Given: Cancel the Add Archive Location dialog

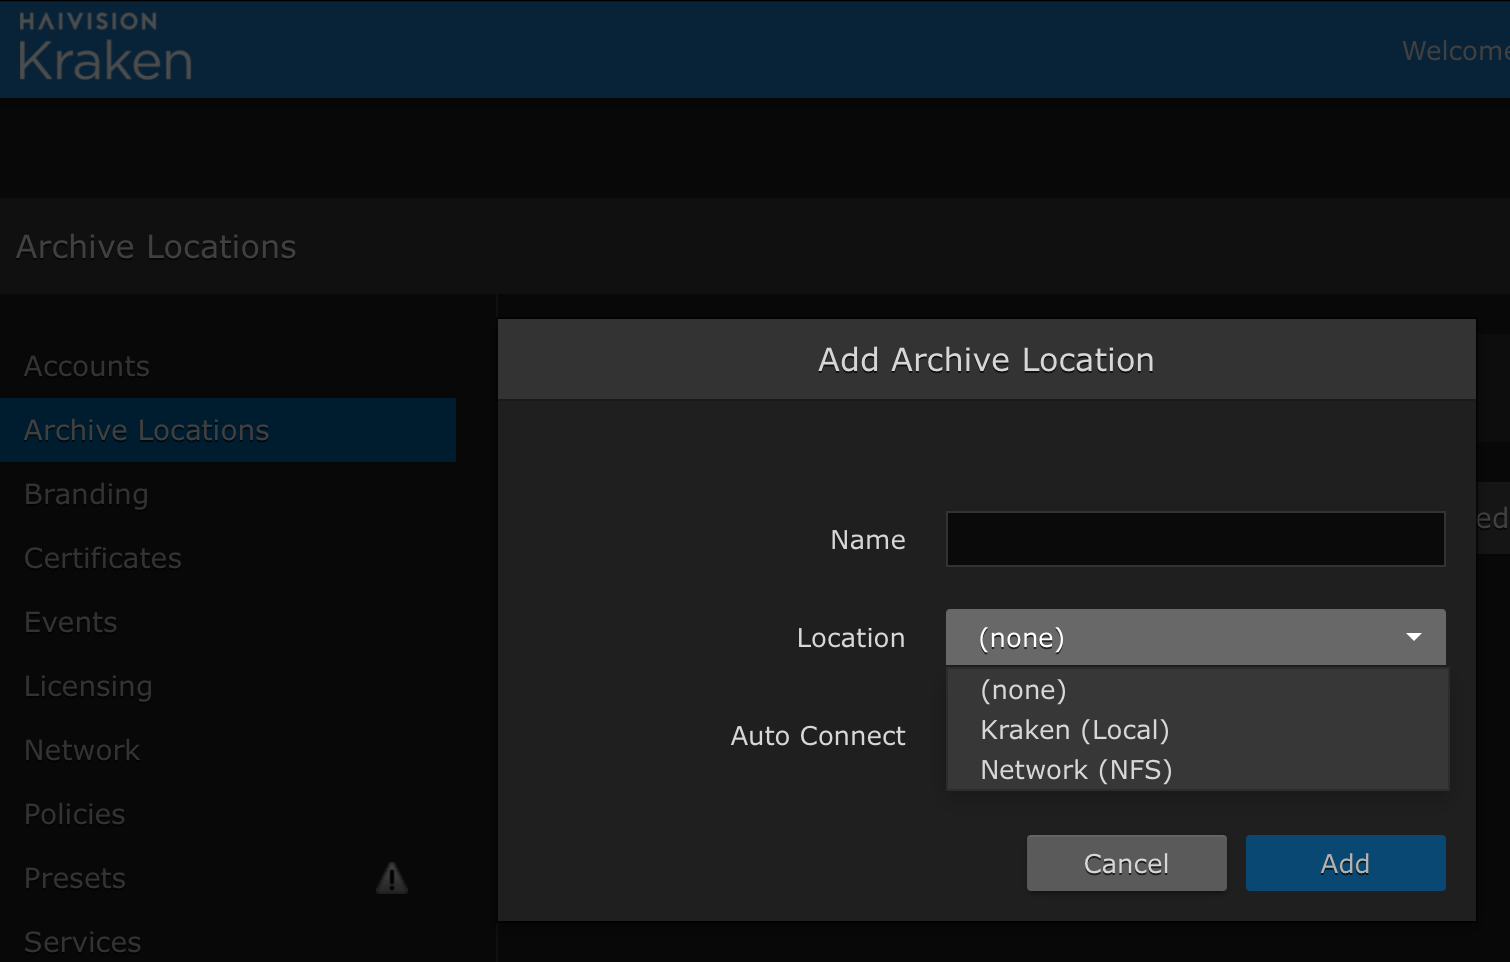Looking at the screenshot, I should pos(1126,863).
